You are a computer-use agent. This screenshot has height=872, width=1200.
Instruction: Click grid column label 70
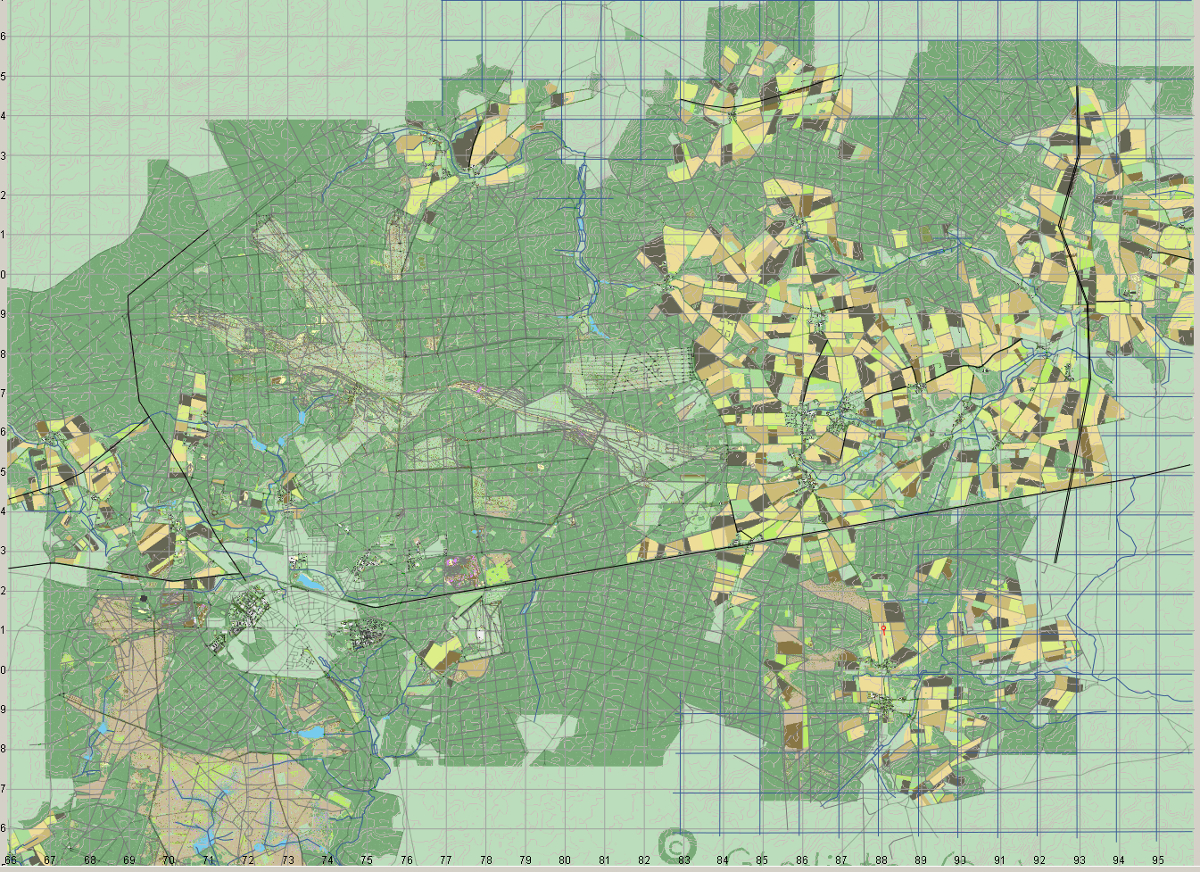169,860
